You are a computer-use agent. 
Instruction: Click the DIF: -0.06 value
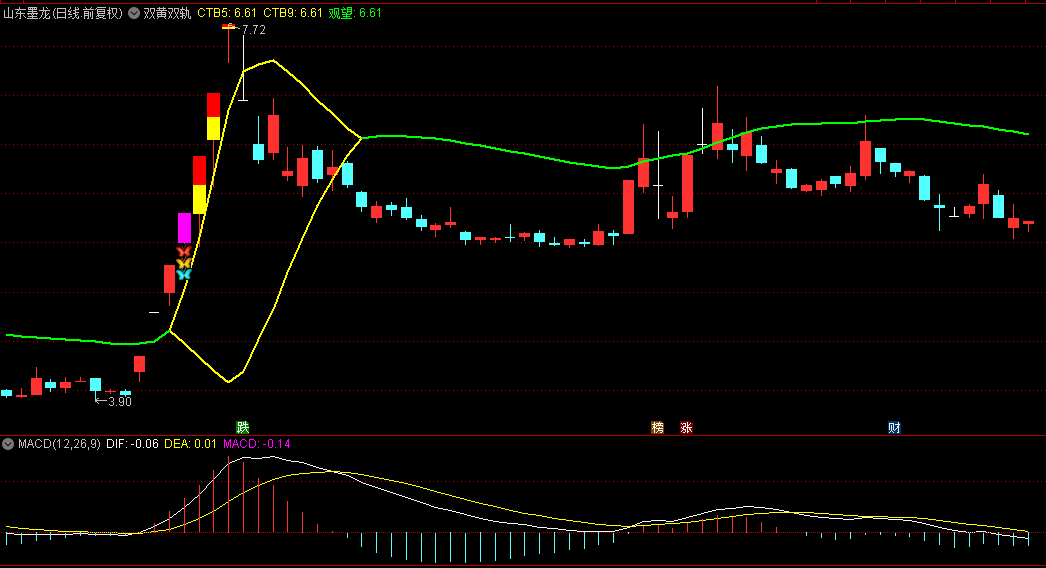133,444
